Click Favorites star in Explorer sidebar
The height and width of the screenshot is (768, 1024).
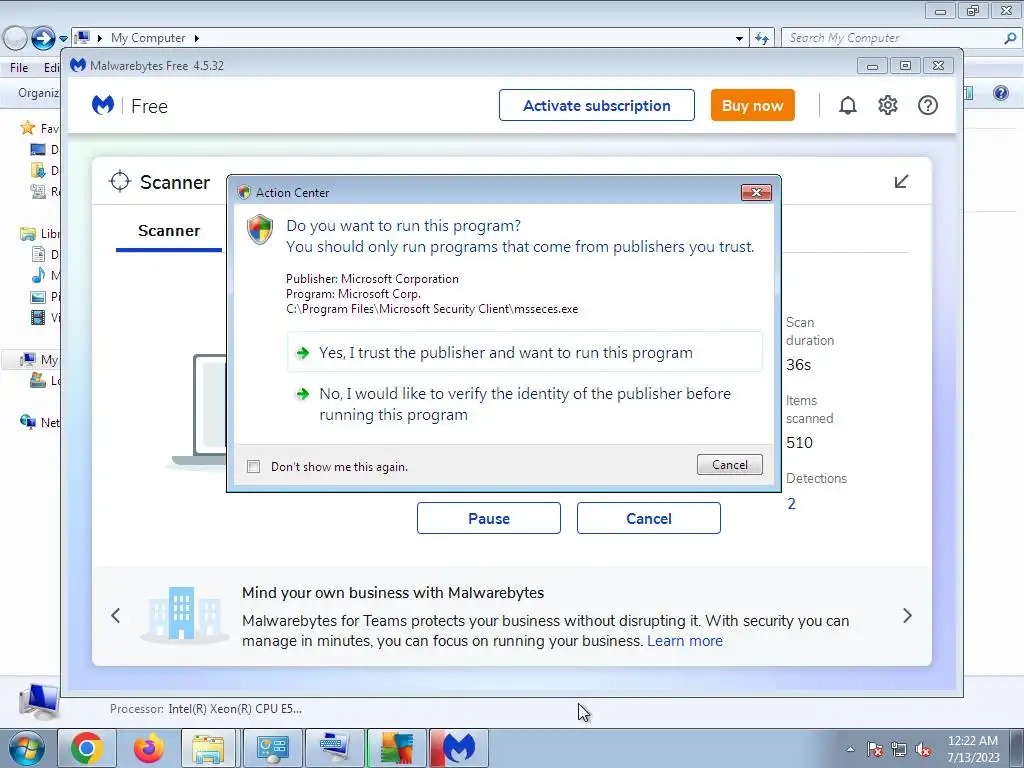pos(27,127)
